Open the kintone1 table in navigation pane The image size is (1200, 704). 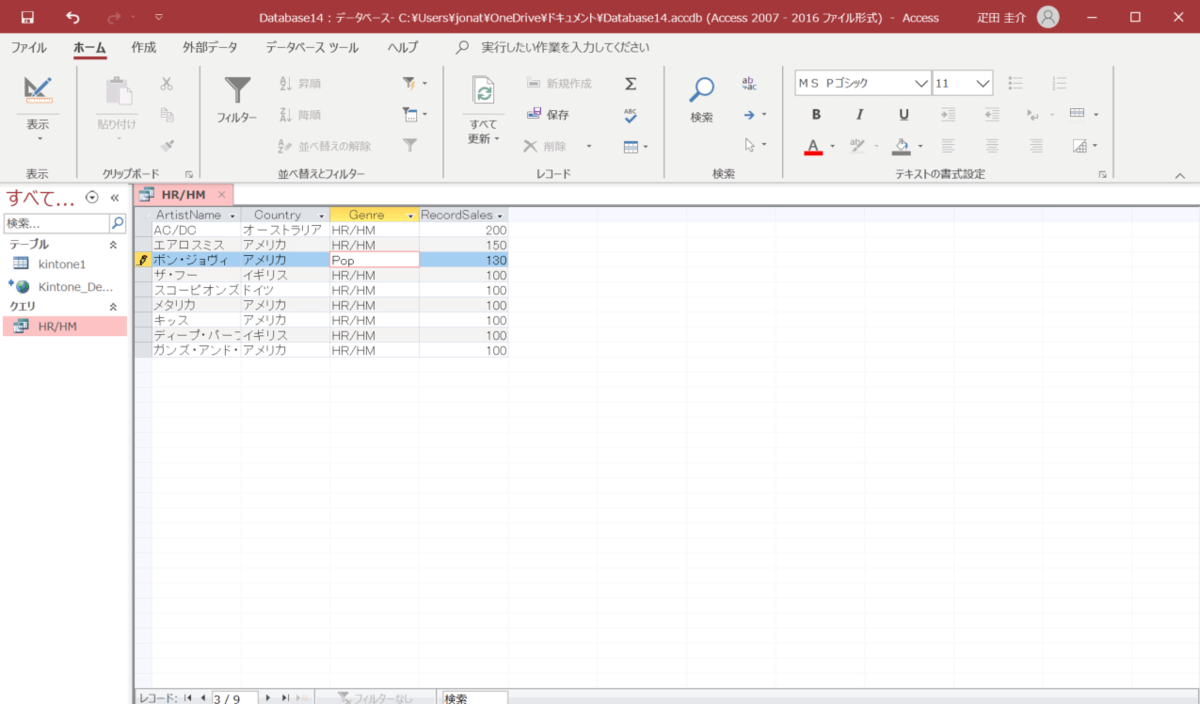coord(64,264)
